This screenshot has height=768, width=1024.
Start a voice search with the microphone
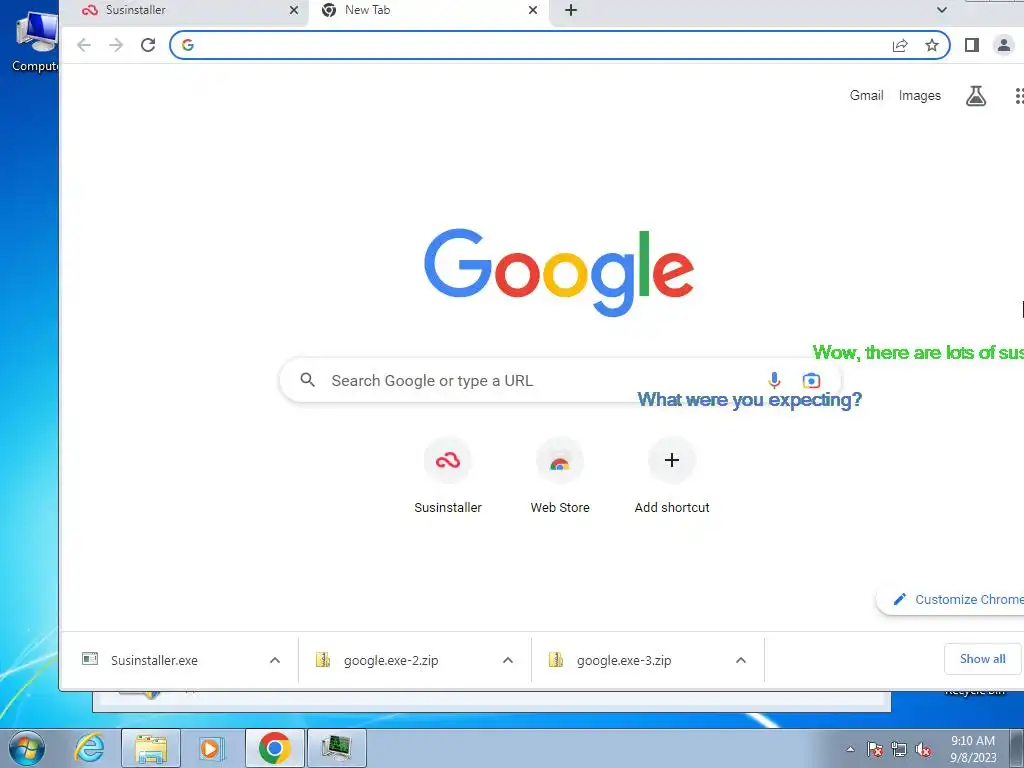point(774,380)
